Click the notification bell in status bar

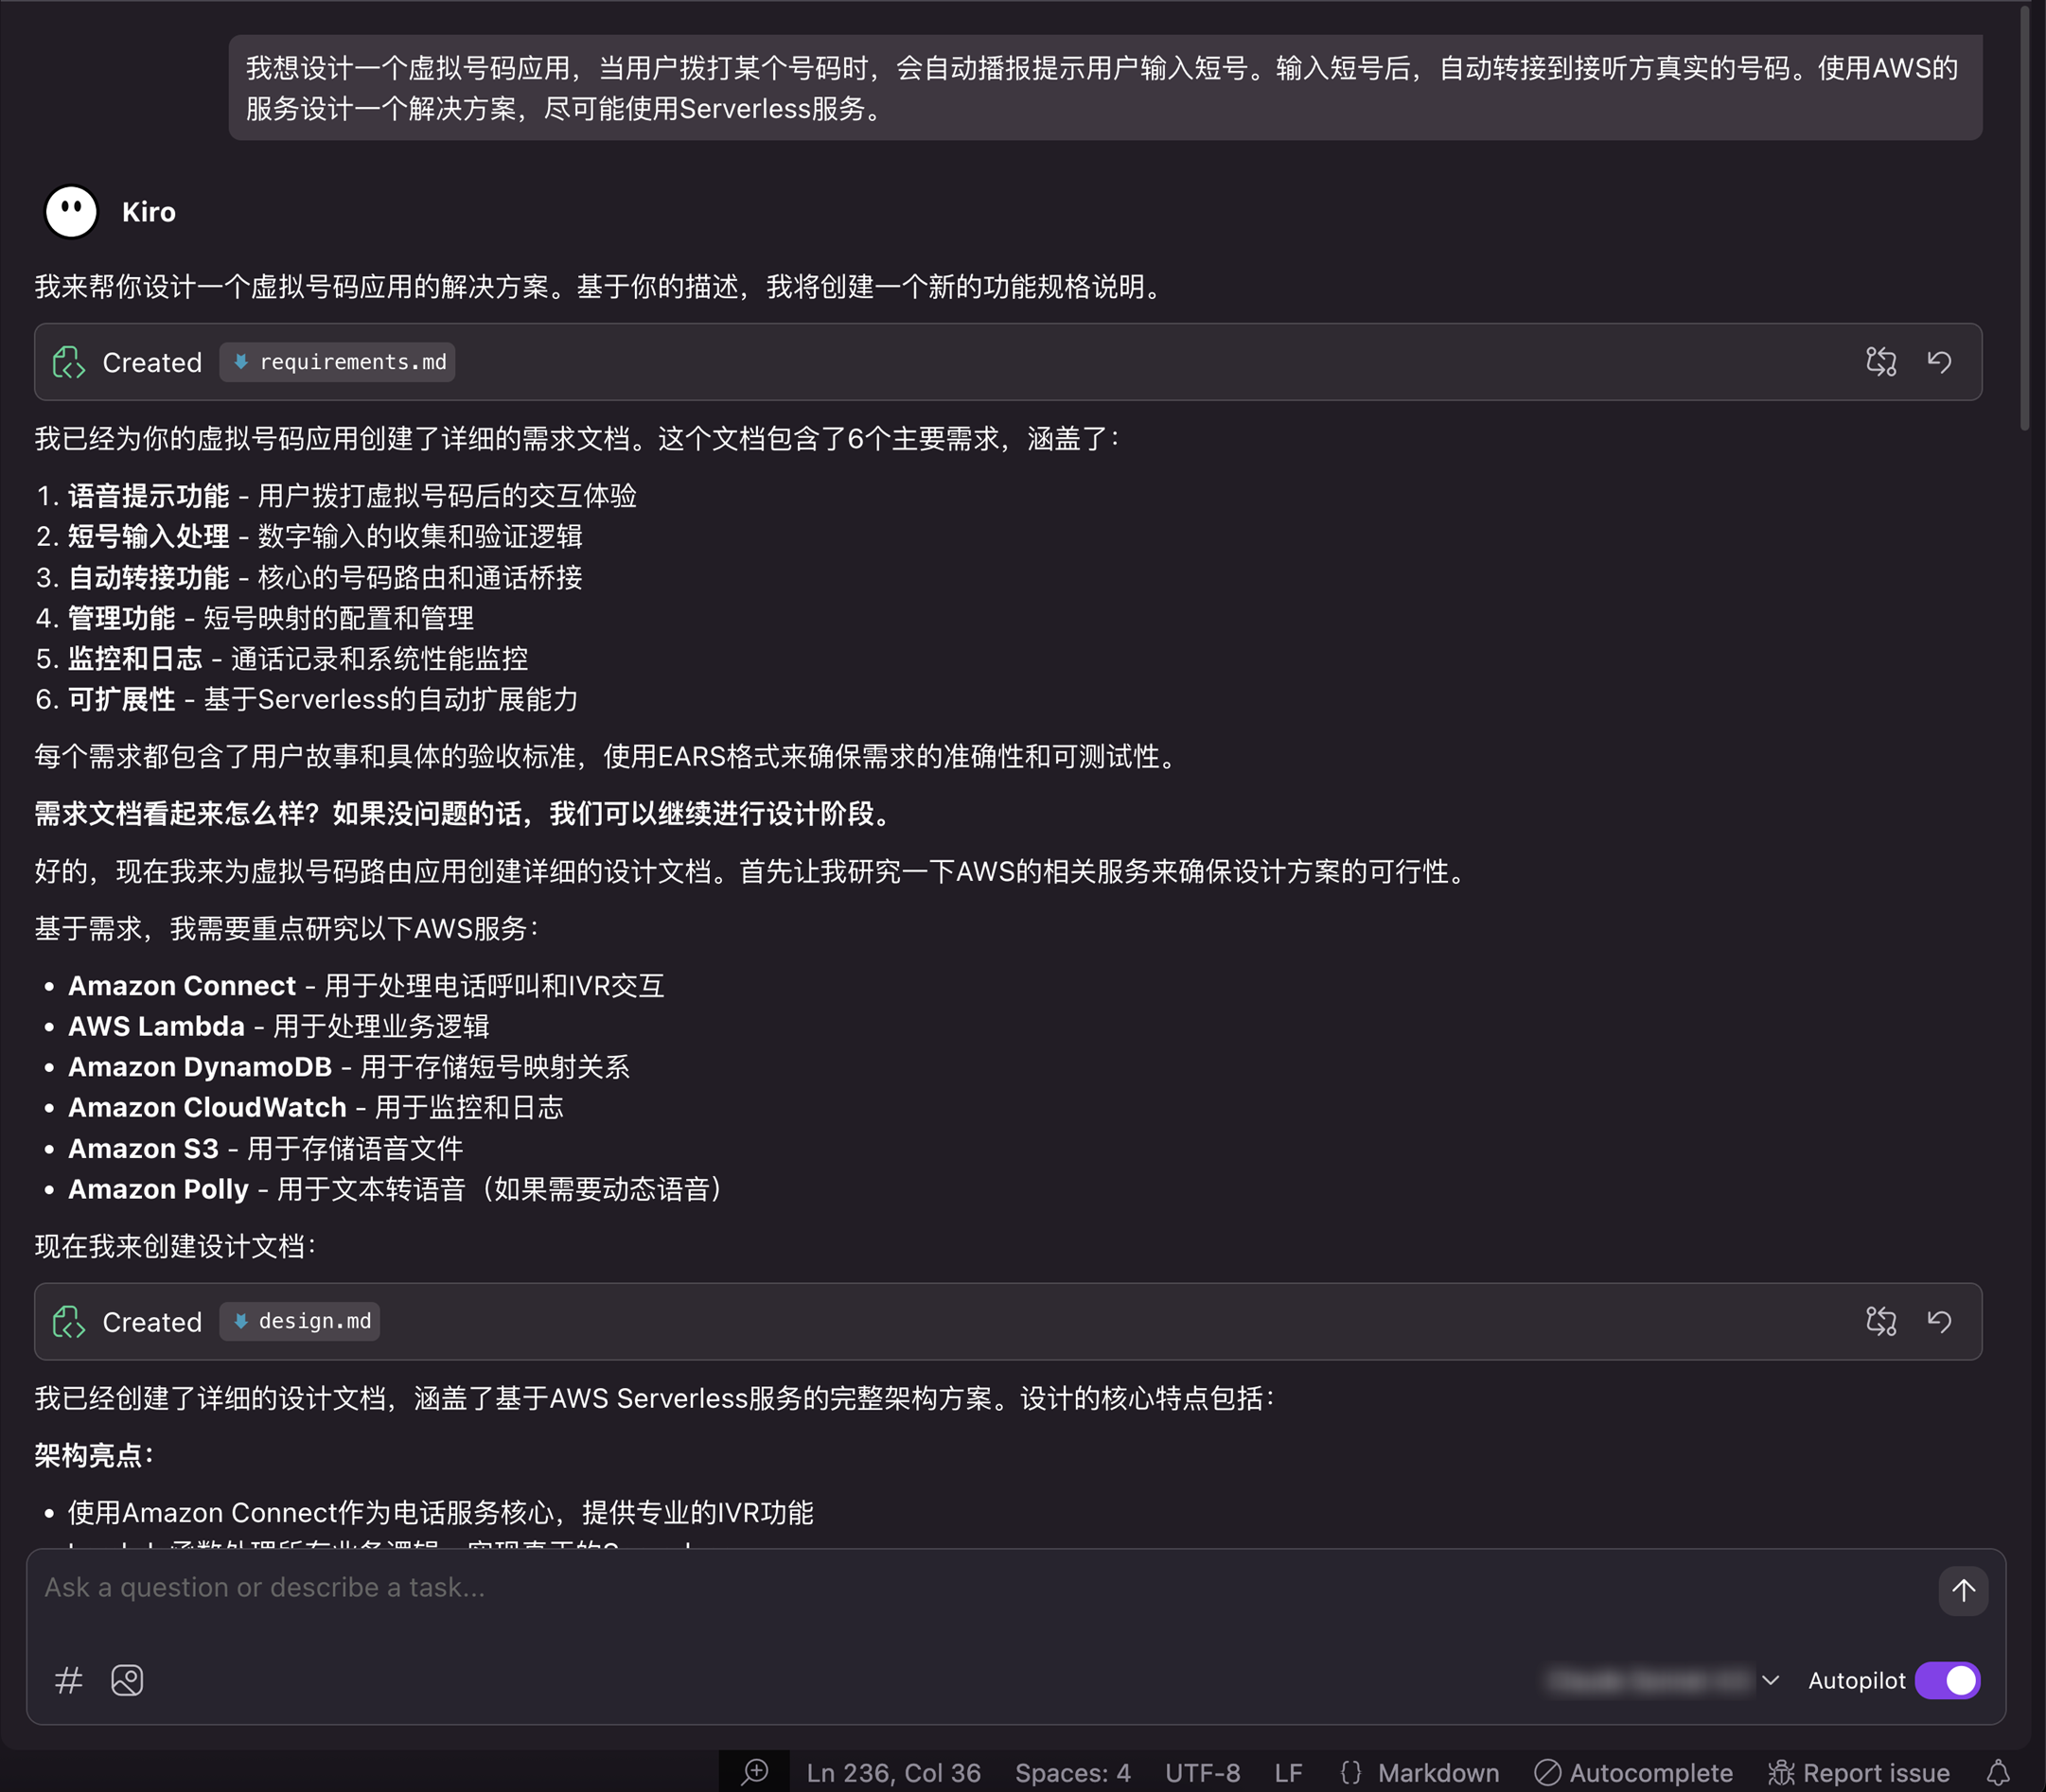coord(1998,1773)
